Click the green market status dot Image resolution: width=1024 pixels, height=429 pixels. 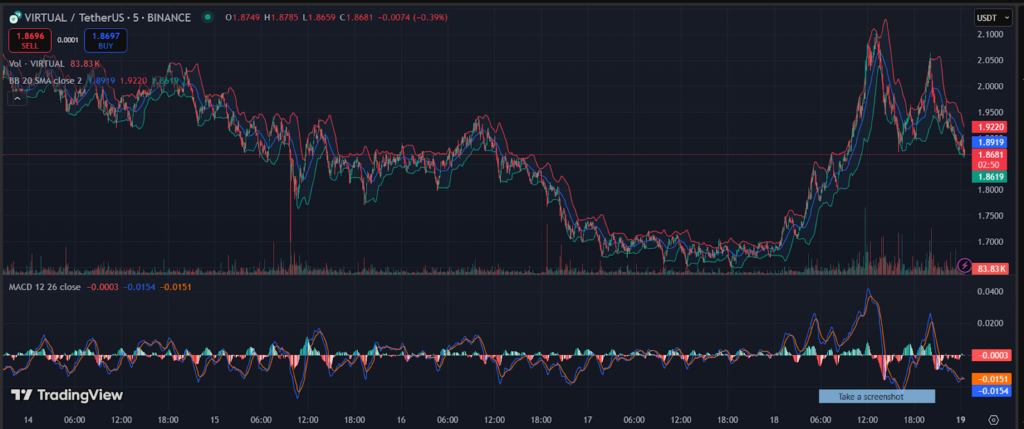207,17
